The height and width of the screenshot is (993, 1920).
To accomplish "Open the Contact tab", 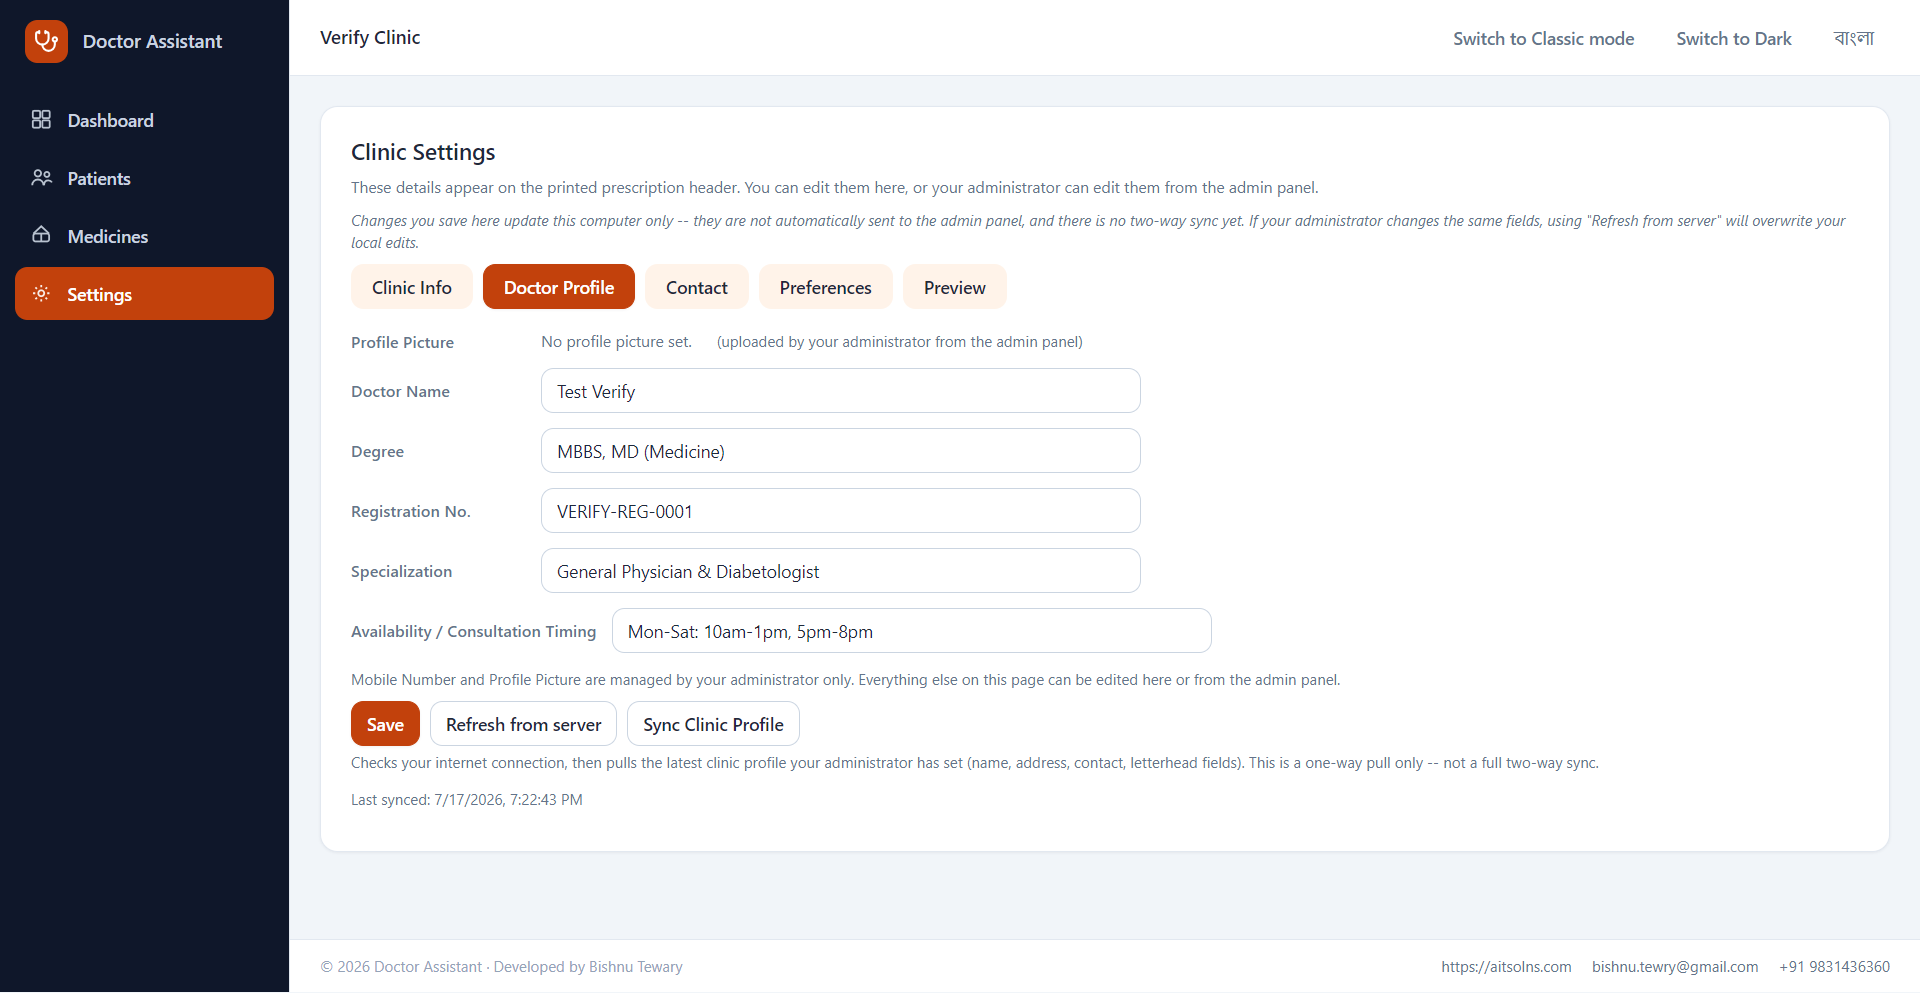I will pyautogui.click(x=697, y=287).
